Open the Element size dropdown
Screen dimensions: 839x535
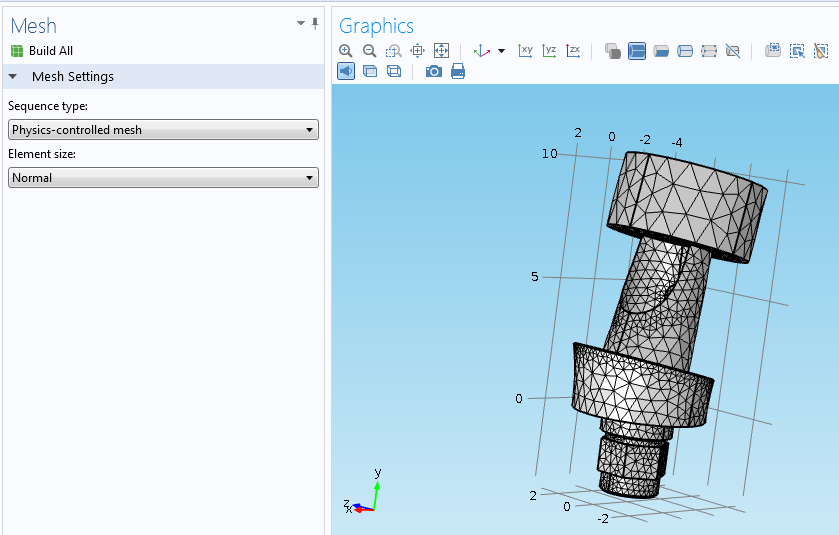click(x=163, y=178)
